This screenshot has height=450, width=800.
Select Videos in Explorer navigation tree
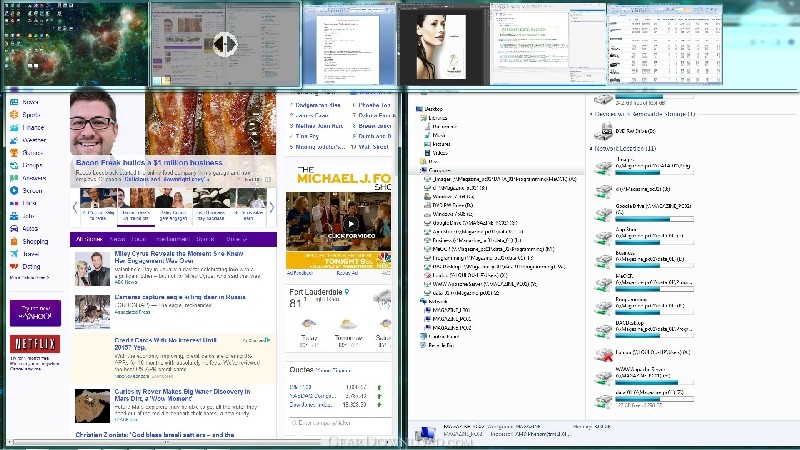click(x=436, y=153)
